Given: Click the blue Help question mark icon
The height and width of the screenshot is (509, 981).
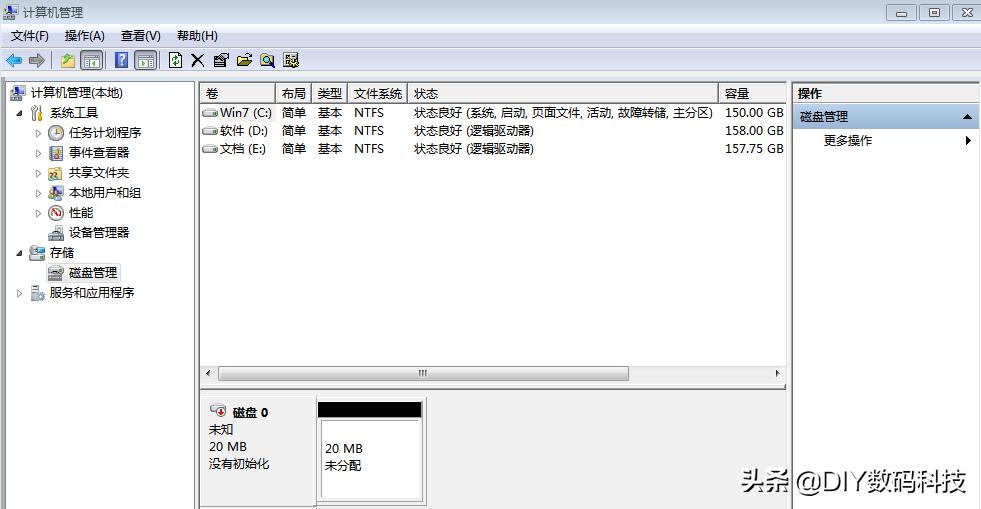Looking at the screenshot, I should point(121,60).
